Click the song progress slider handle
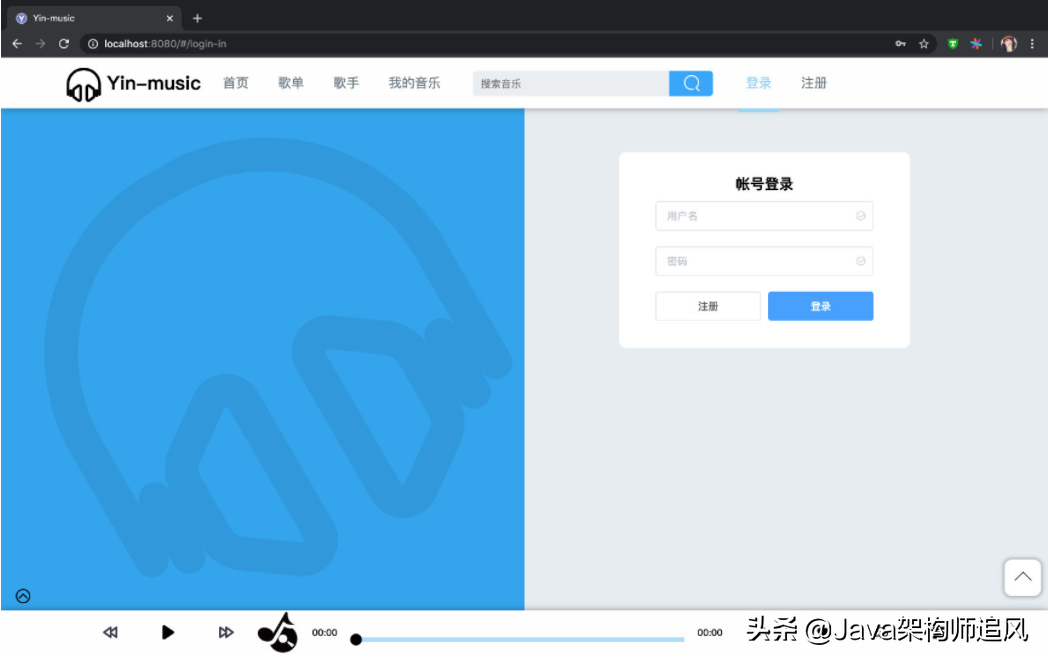The height and width of the screenshot is (662, 1048). click(356, 640)
